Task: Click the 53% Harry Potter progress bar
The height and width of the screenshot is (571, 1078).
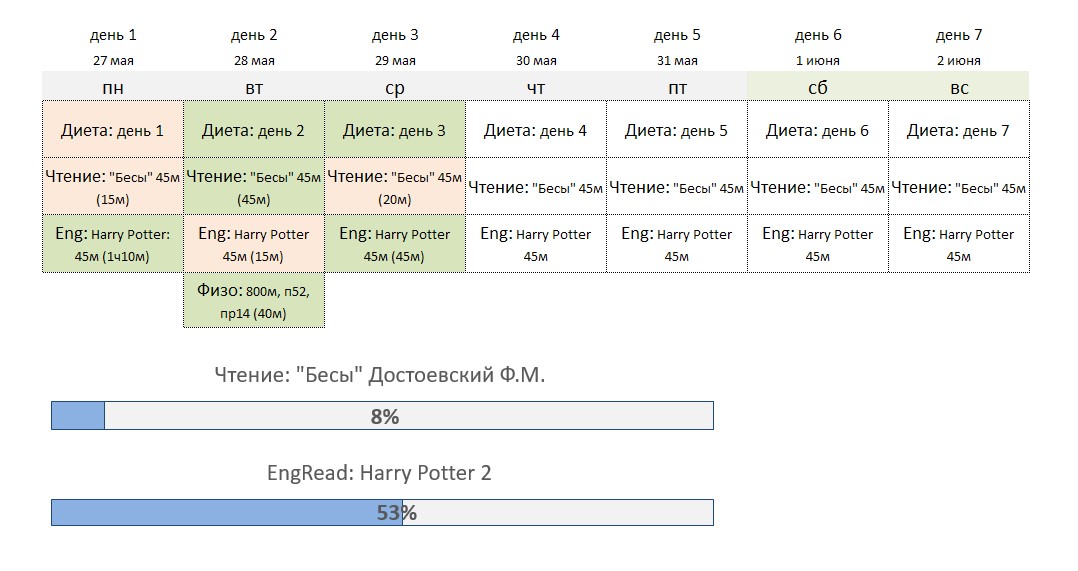Action: [382, 513]
